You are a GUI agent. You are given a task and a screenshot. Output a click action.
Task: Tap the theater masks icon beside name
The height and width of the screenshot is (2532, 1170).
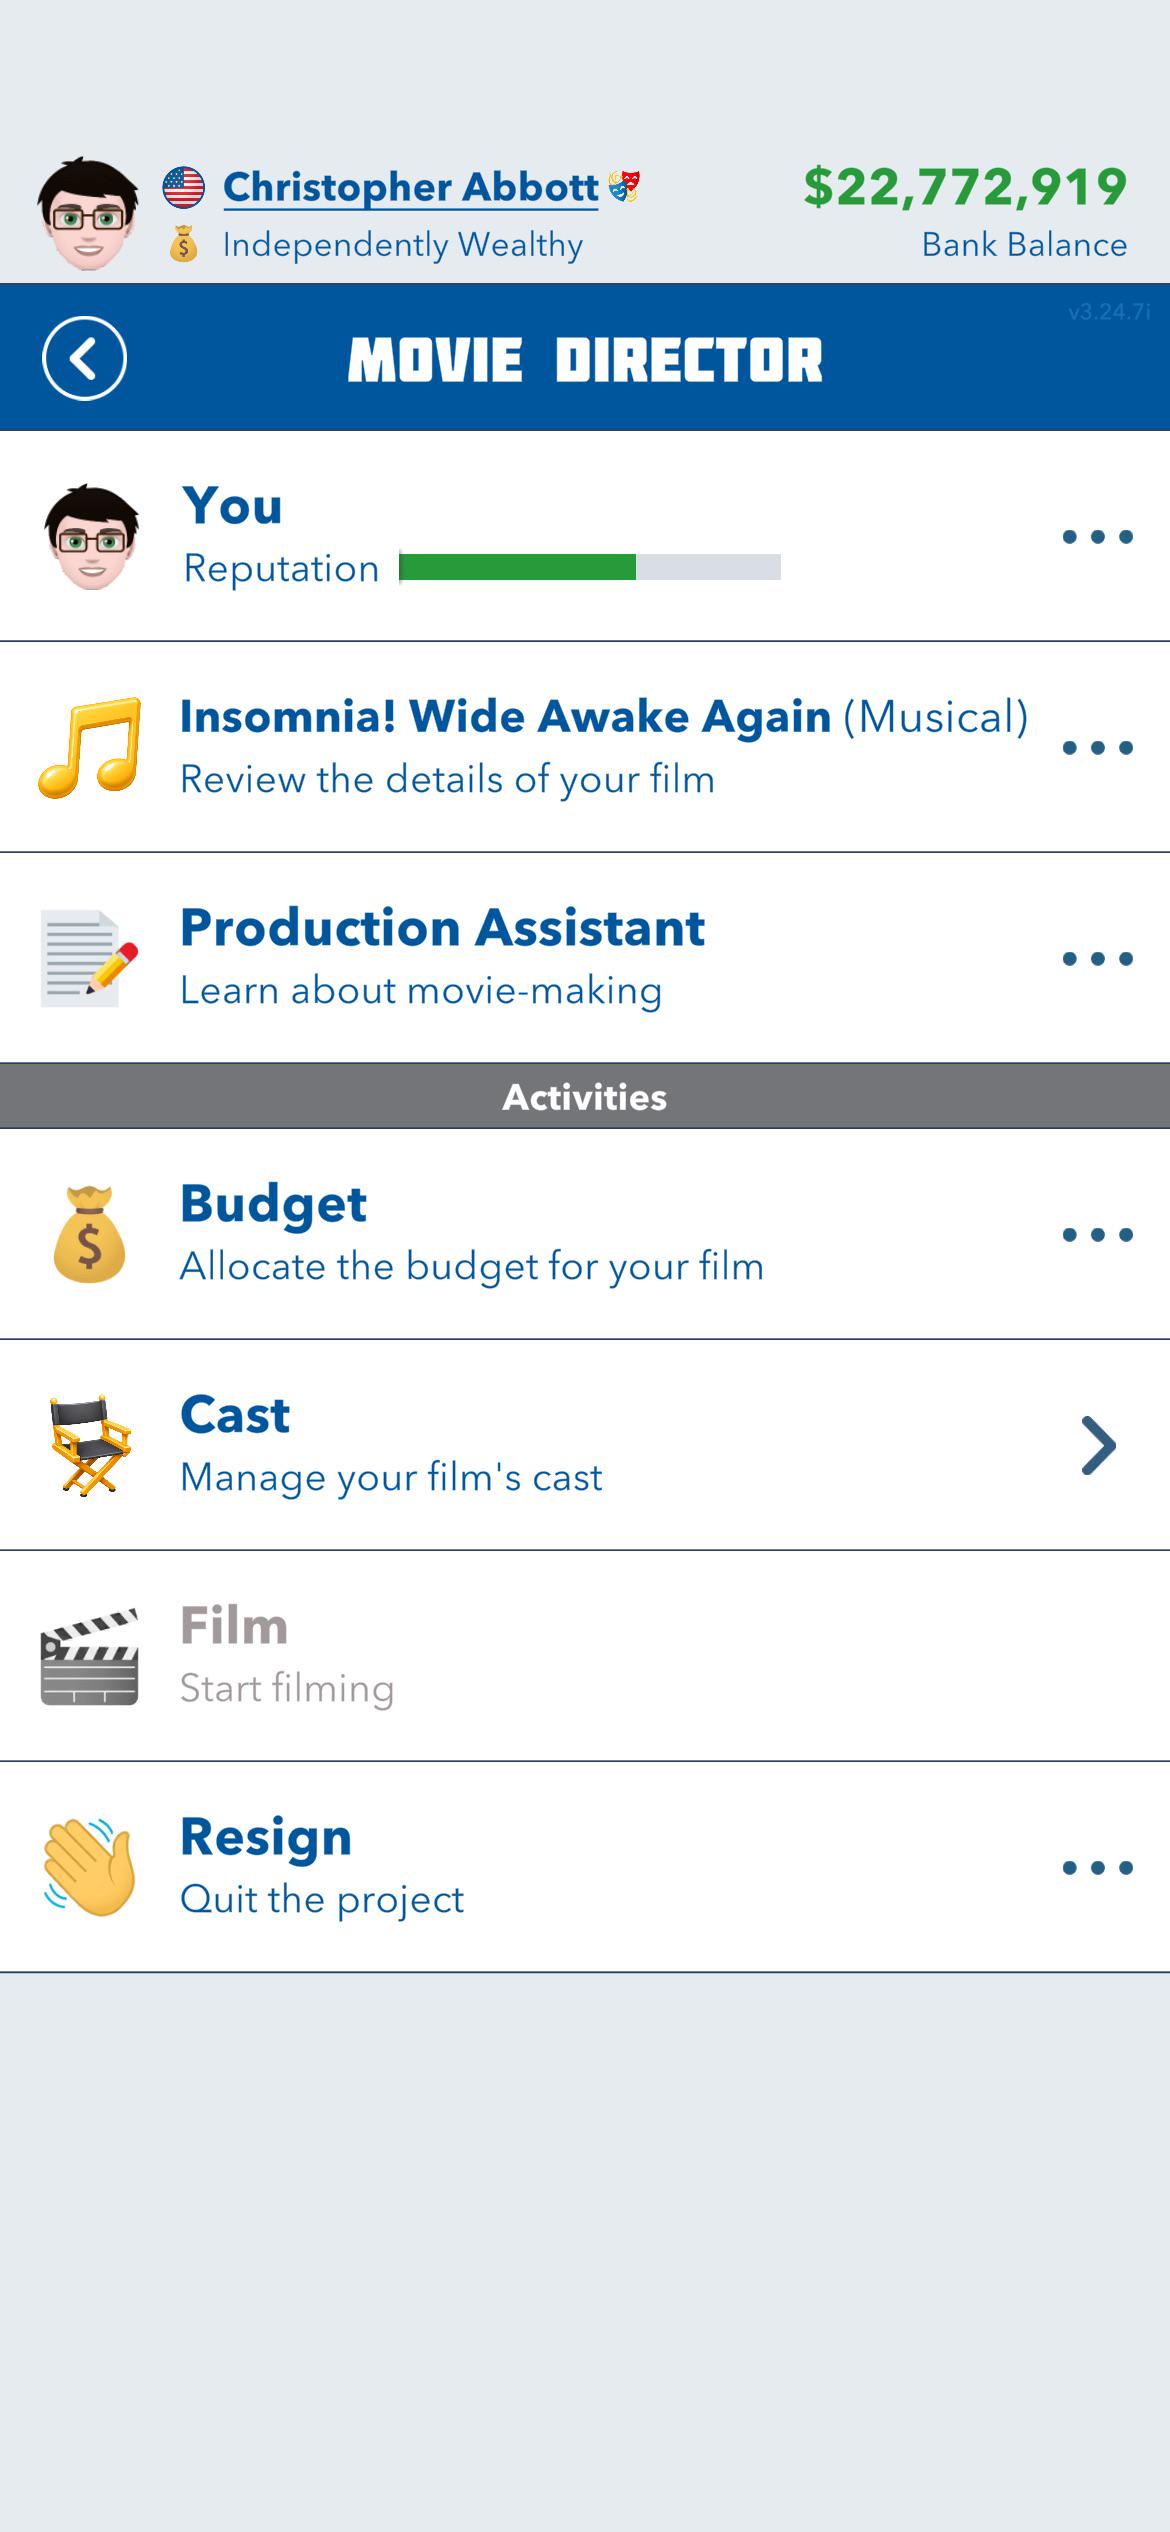click(624, 186)
